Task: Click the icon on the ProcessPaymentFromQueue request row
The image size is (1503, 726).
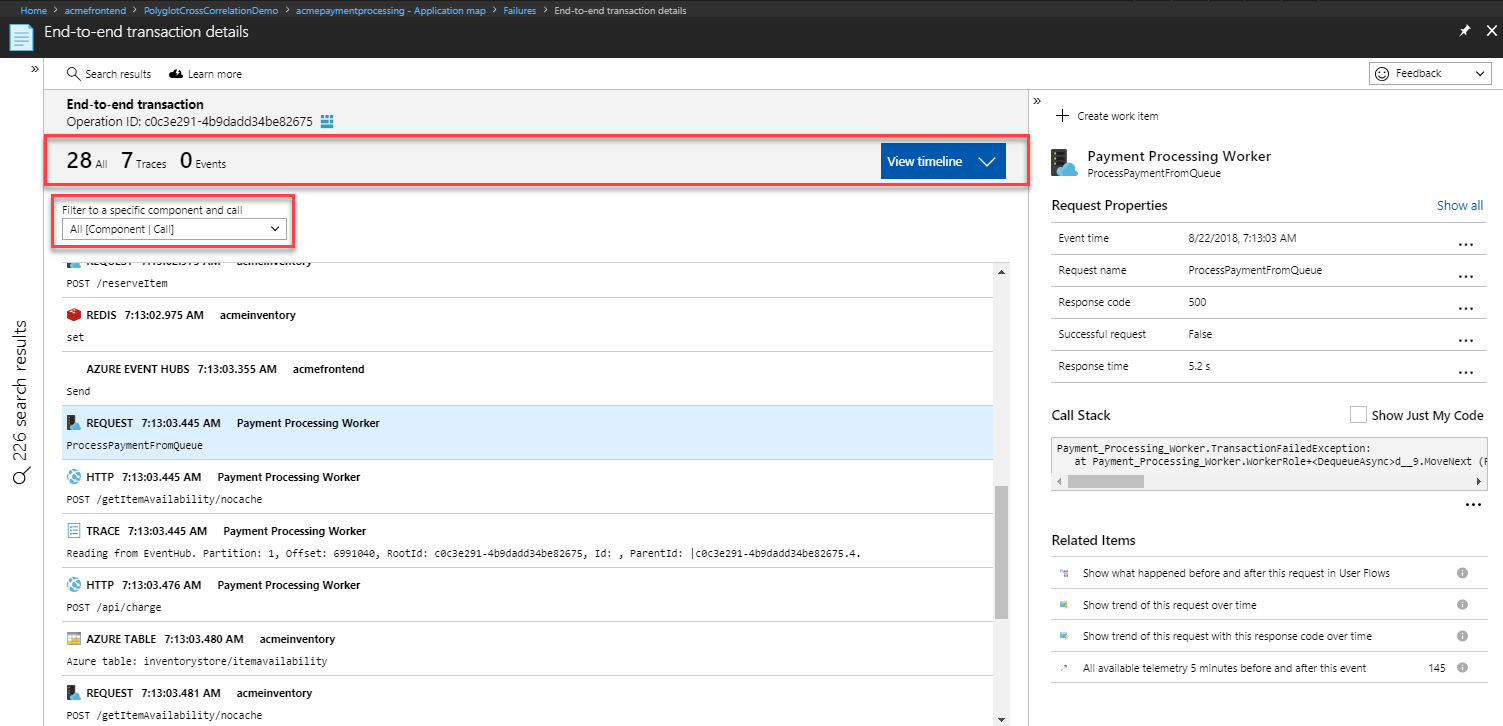Action: pos(73,423)
